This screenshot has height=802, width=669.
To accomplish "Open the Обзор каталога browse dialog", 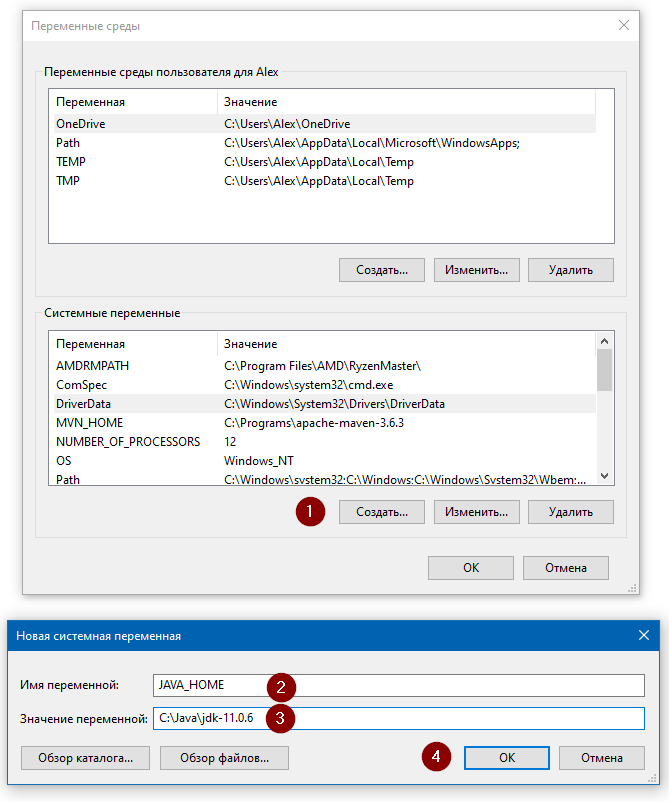I will [85, 758].
